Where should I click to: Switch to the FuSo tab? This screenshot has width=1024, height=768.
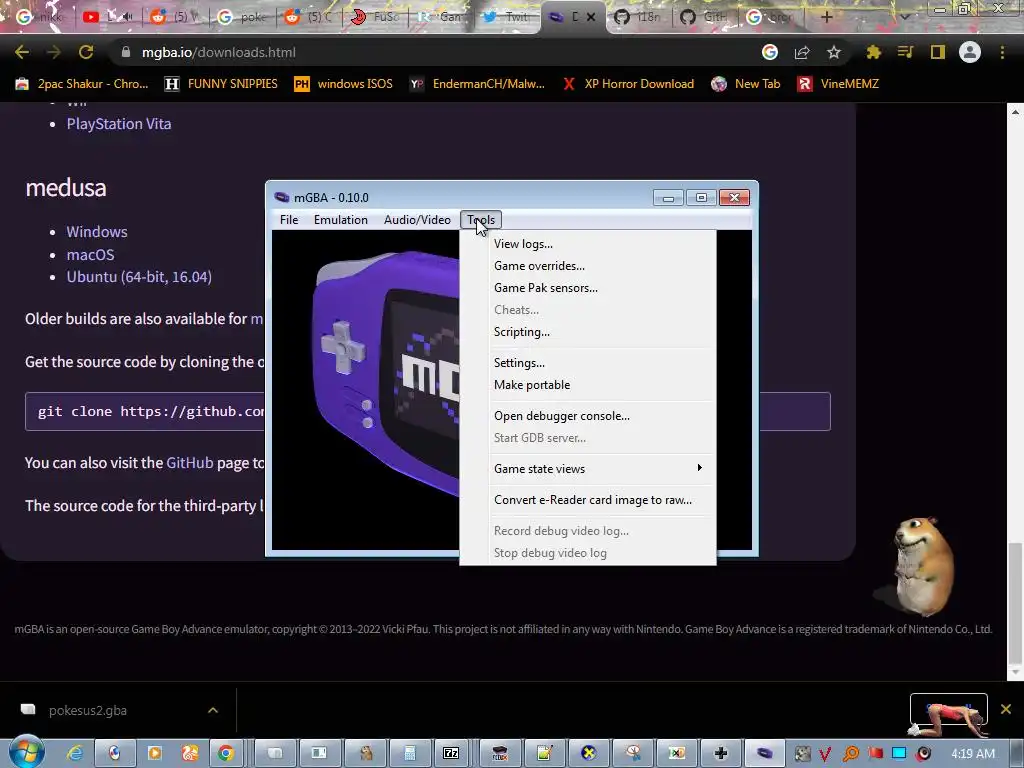[x=376, y=17]
